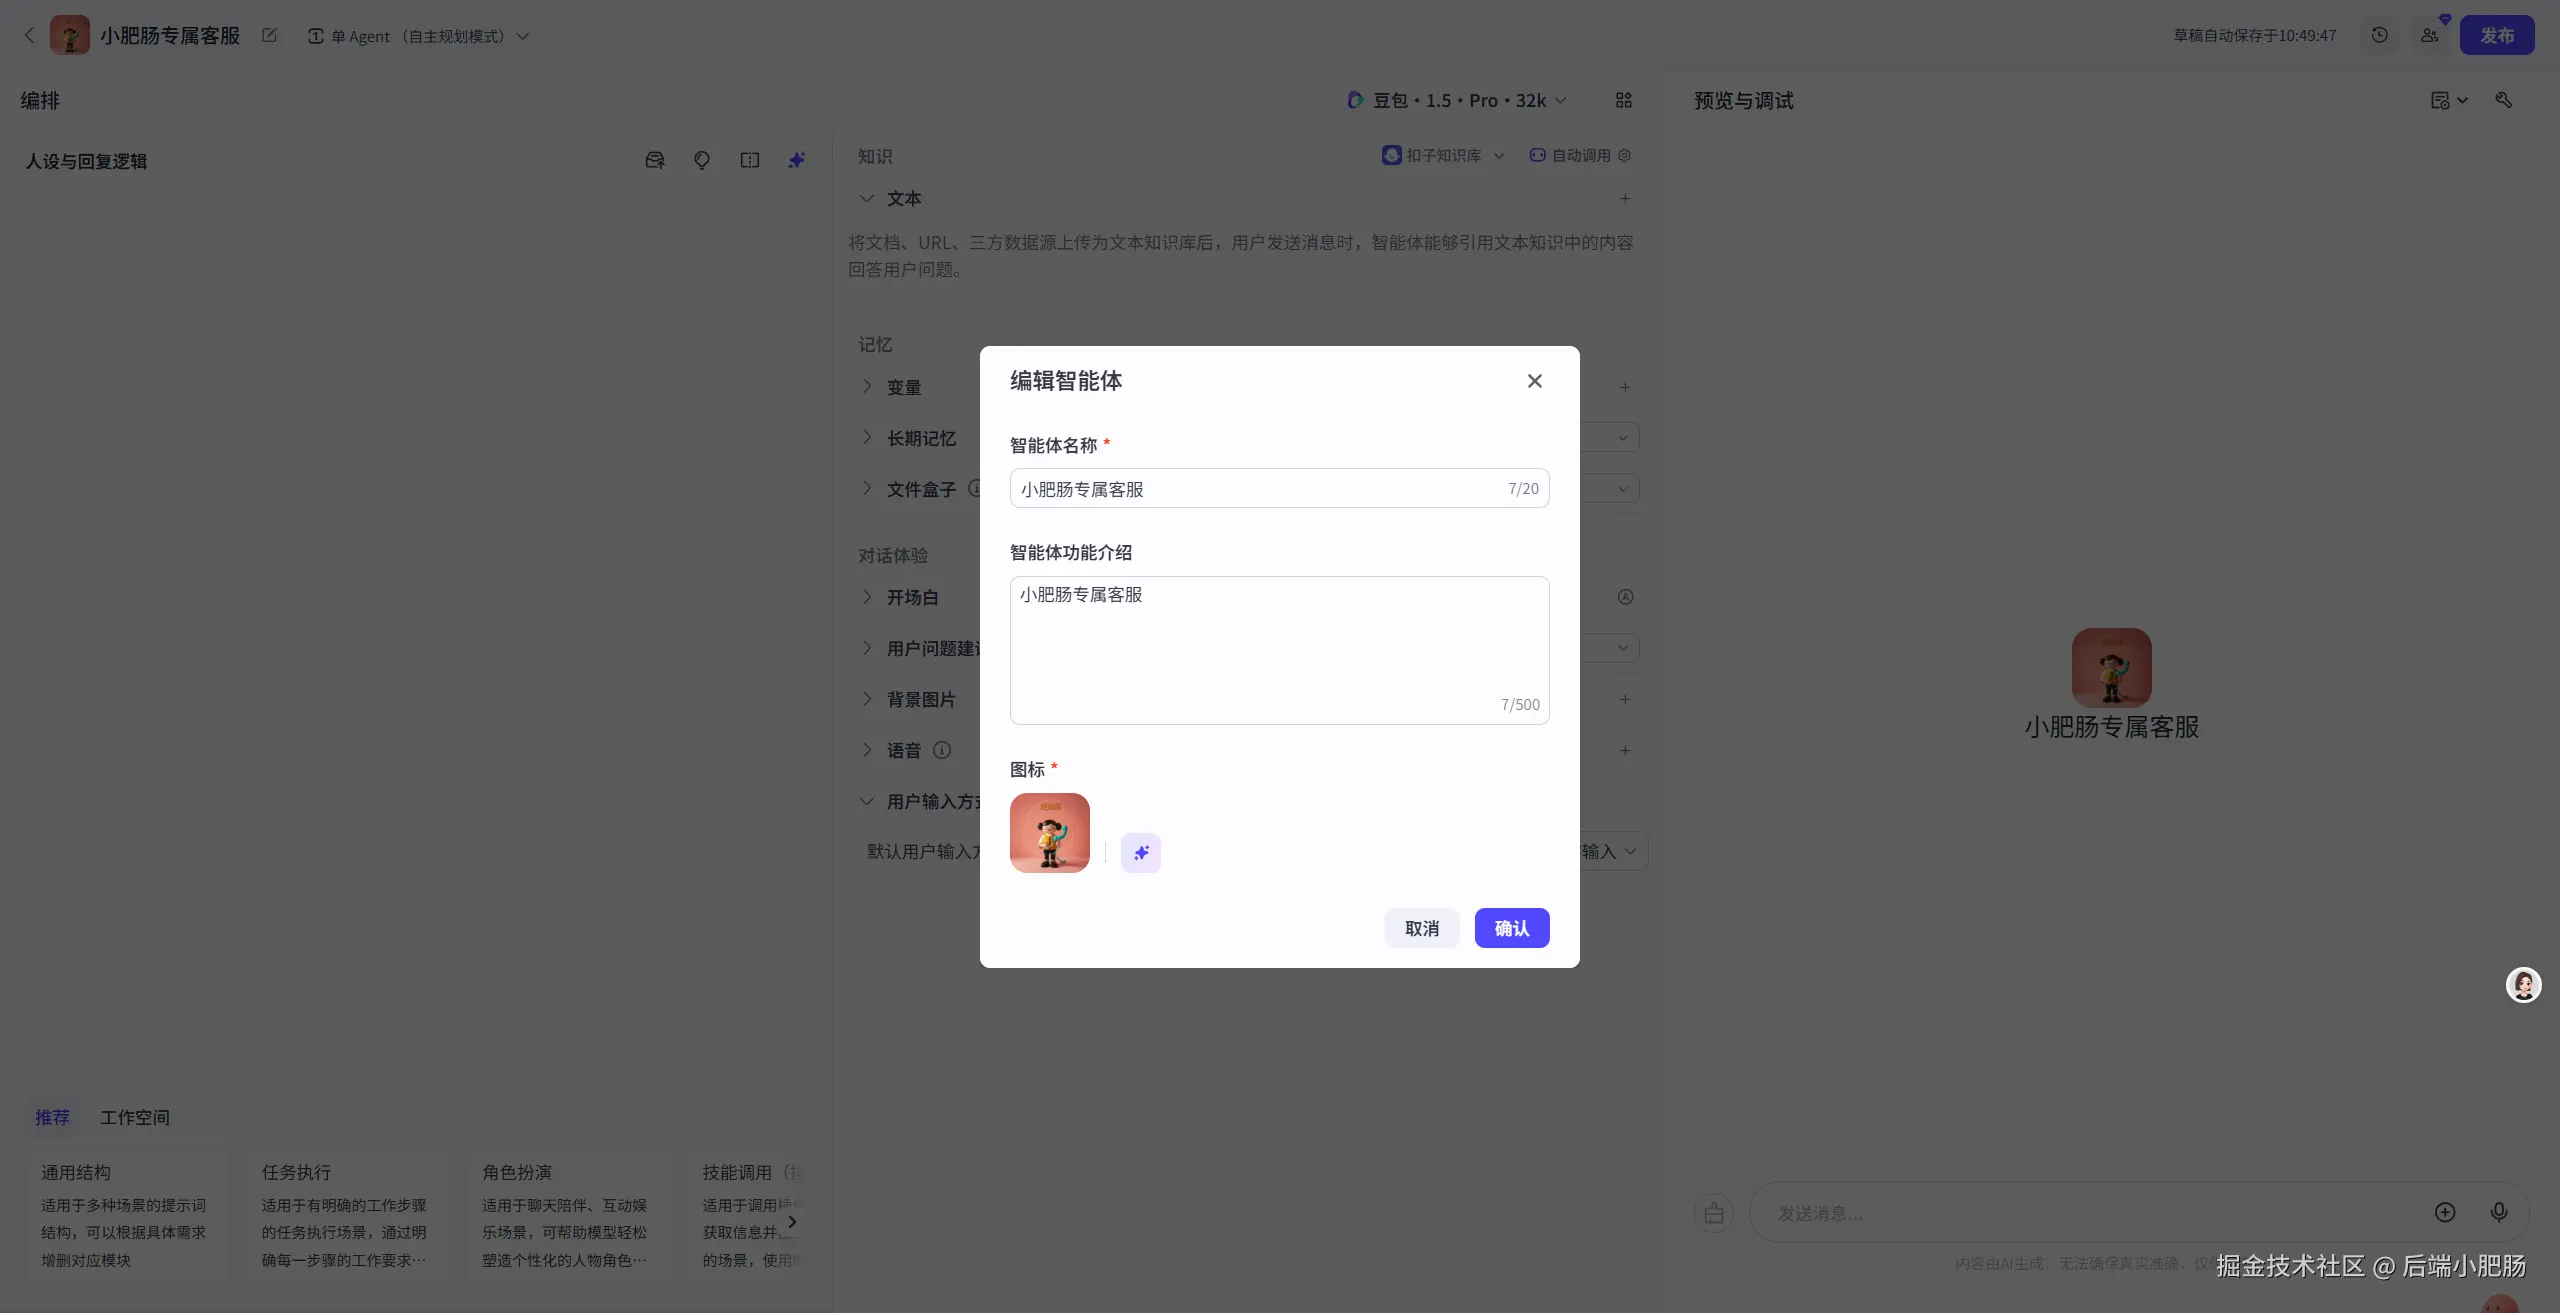2560x1313 pixels.
Task: Click the auto-generate icon in 开场白 row
Action: coord(1625,597)
